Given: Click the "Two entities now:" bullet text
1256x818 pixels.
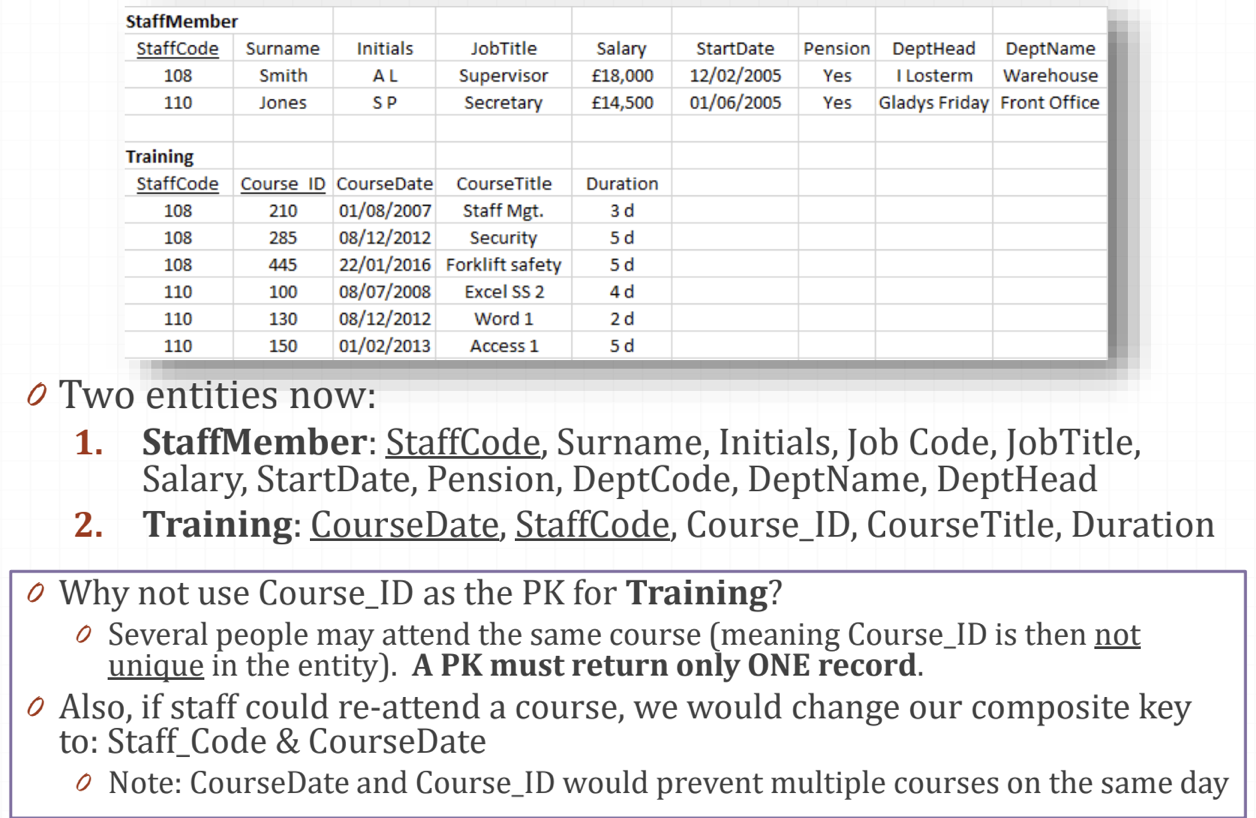Looking at the screenshot, I should coord(218,396).
